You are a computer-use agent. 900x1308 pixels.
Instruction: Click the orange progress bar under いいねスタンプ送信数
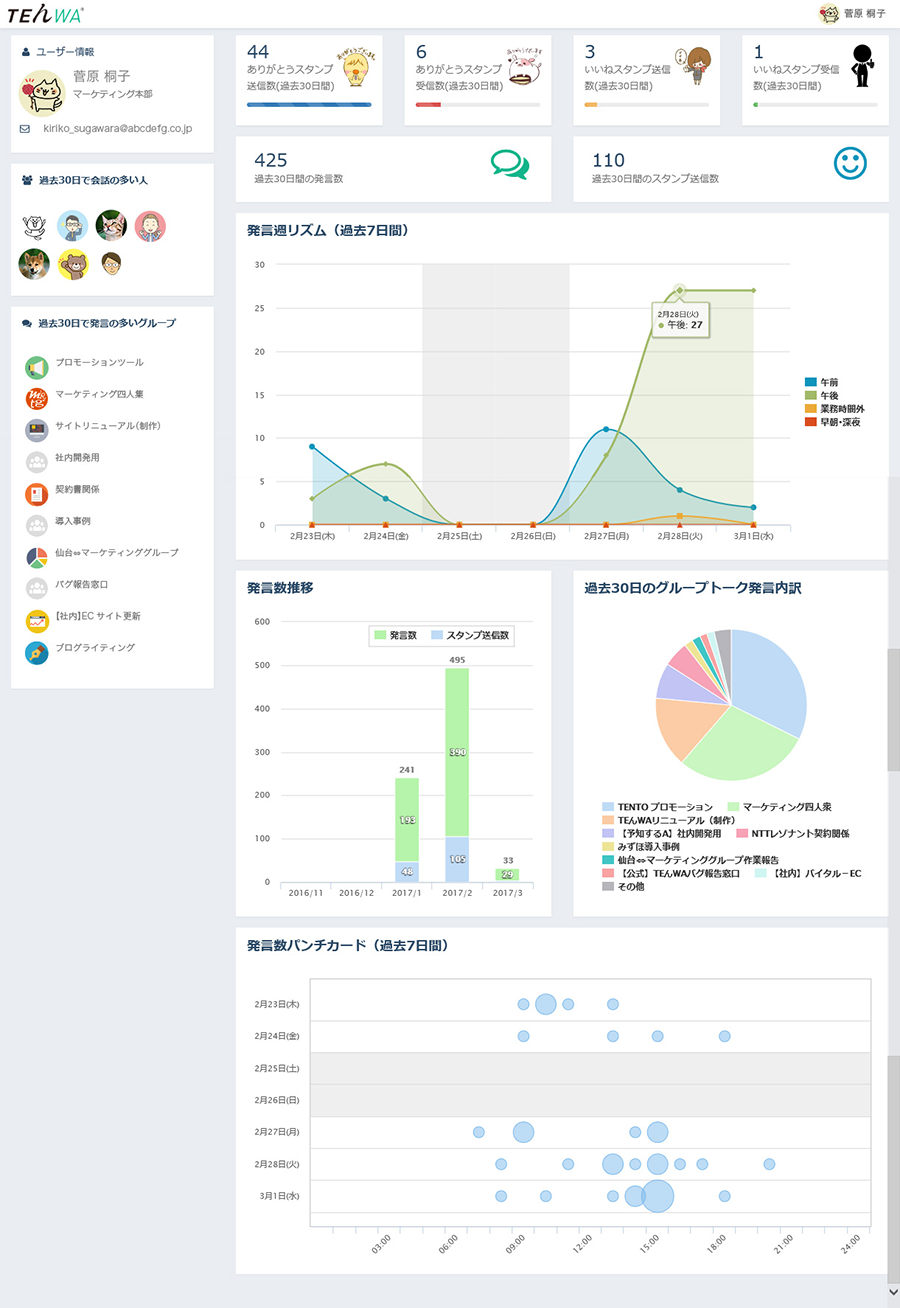tap(590, 104)
